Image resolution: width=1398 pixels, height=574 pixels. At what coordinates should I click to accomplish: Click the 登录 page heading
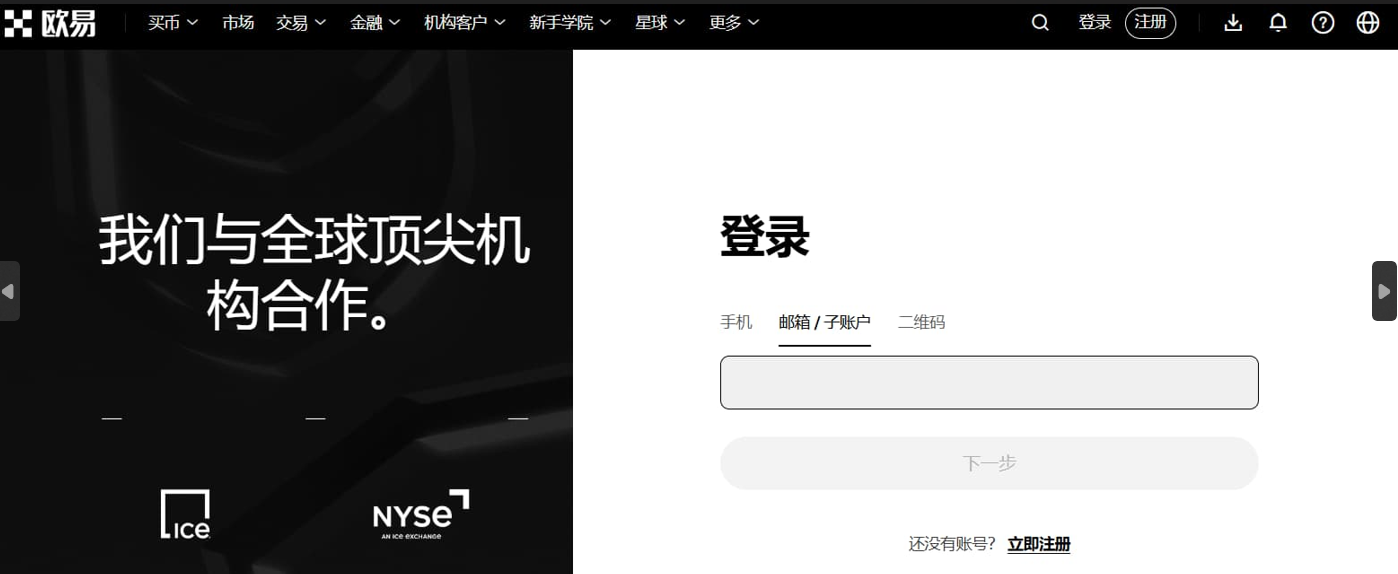coord(764,237)
